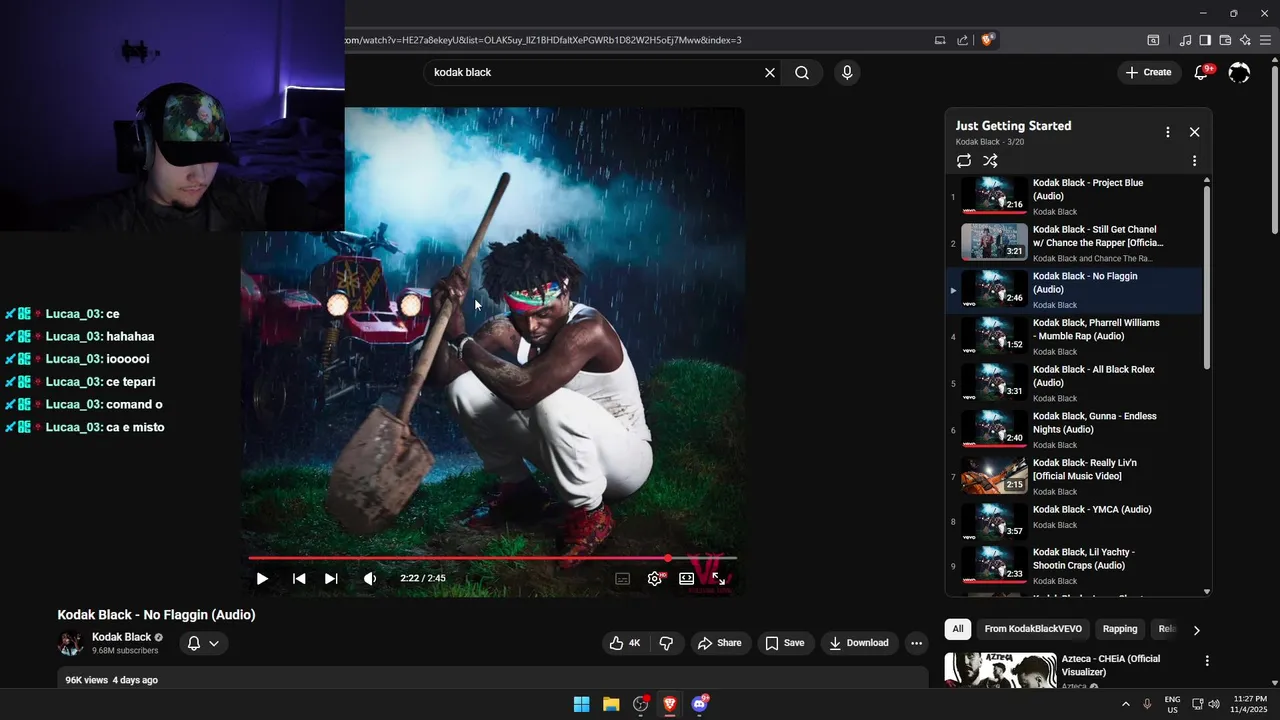The height and width of the screenshot is (720, 1280).
Task: Seek on the red video progress bar
Action: pyautogui.click(x=493, y=558)
